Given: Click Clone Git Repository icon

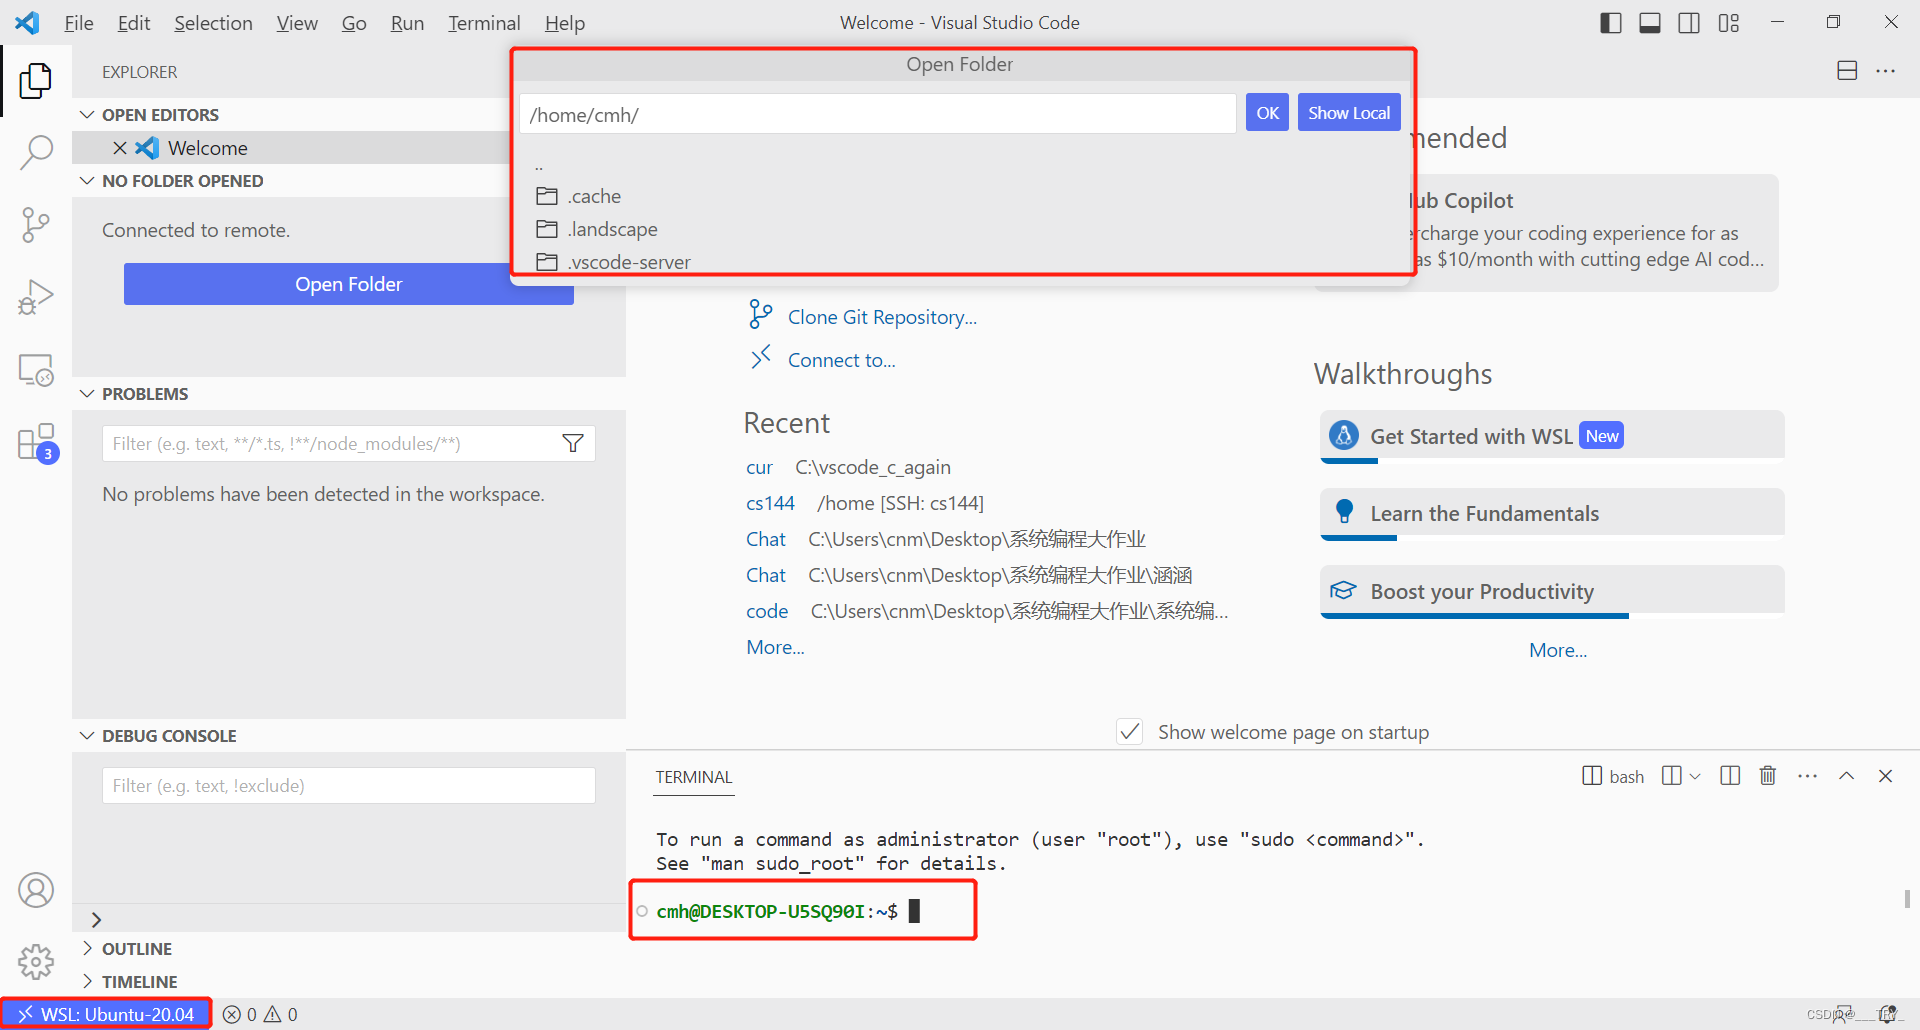Looking at the screenshot, I should click(x=760, y=315).
